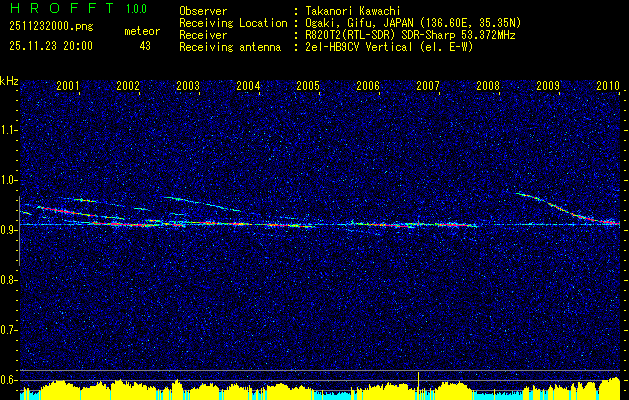Viewport: 629px width, 400px height.
Task: Click the Observer label
Action: 203,11
